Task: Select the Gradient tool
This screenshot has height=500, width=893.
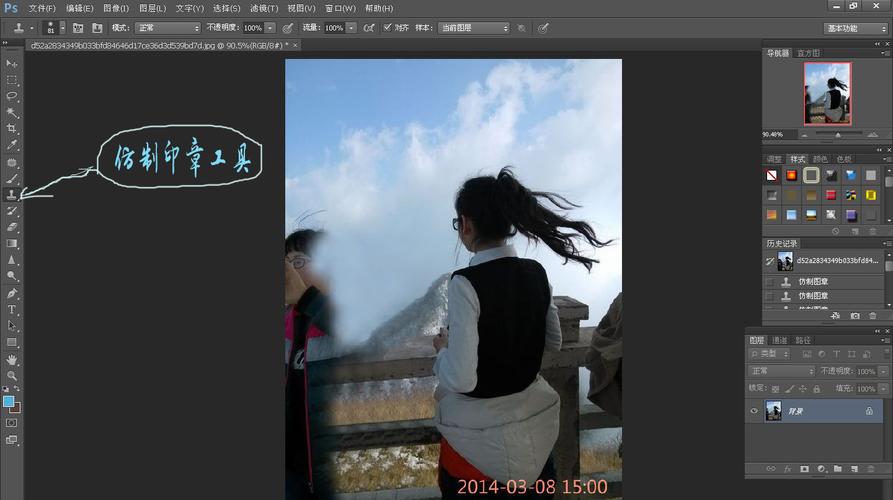Action: 11,243
